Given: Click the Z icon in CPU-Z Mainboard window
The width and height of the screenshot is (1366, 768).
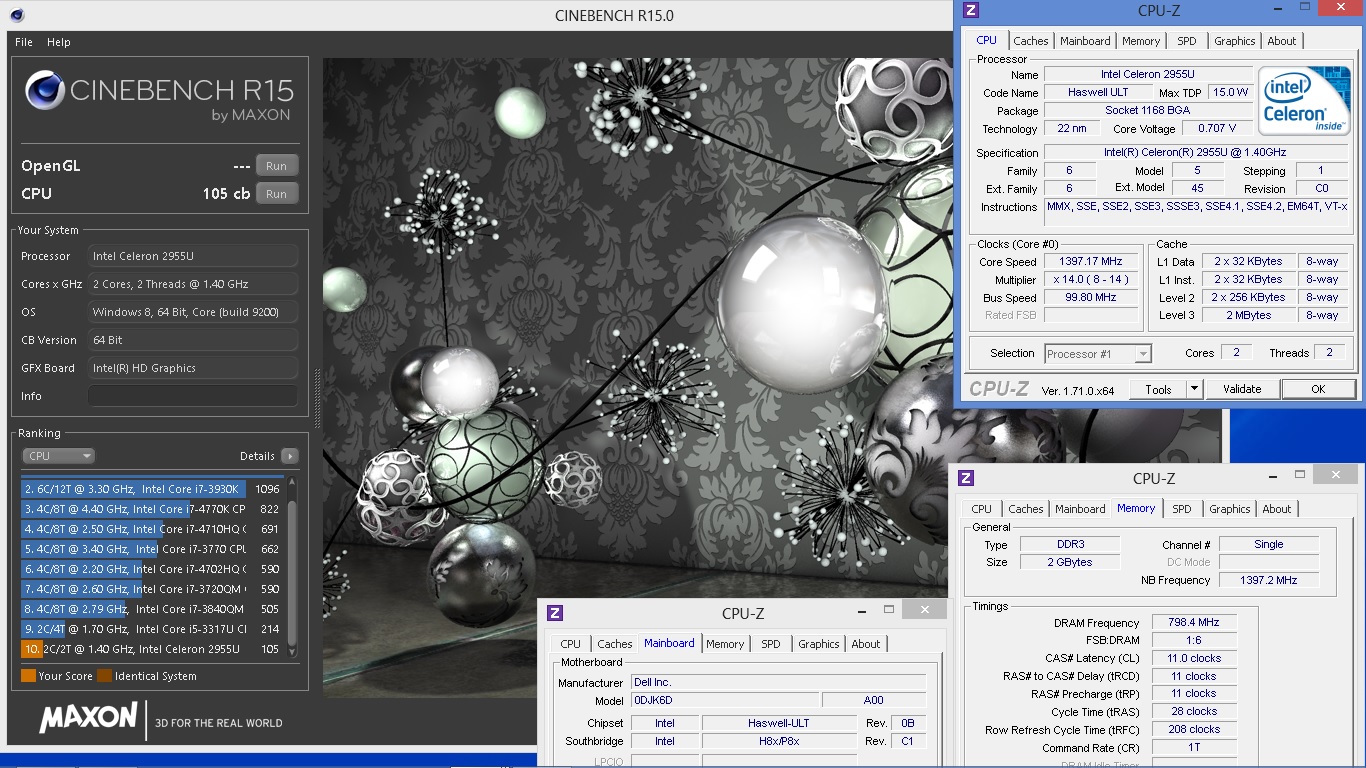Looking at the screenshot, I should [555, 614].
